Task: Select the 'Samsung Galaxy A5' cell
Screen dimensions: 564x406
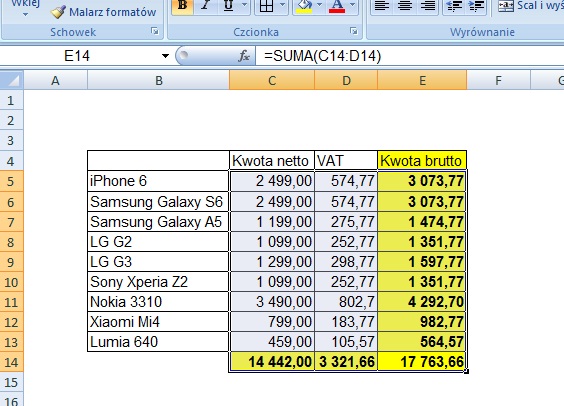Action: [x=158, y=222]
